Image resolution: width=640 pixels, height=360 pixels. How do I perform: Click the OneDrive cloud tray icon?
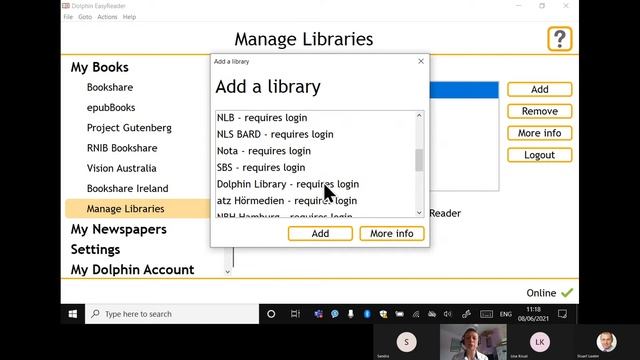point(432,314)
